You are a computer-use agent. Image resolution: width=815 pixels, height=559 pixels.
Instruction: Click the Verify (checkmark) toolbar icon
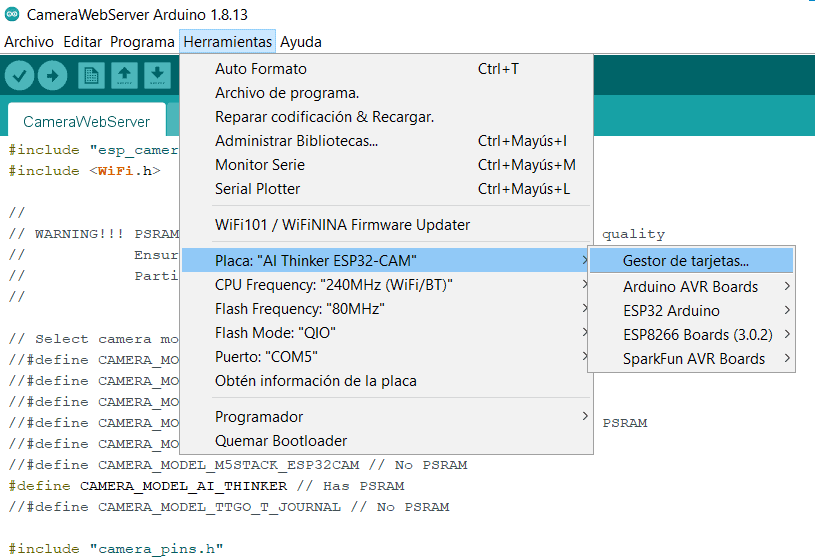tap(20, 75)
